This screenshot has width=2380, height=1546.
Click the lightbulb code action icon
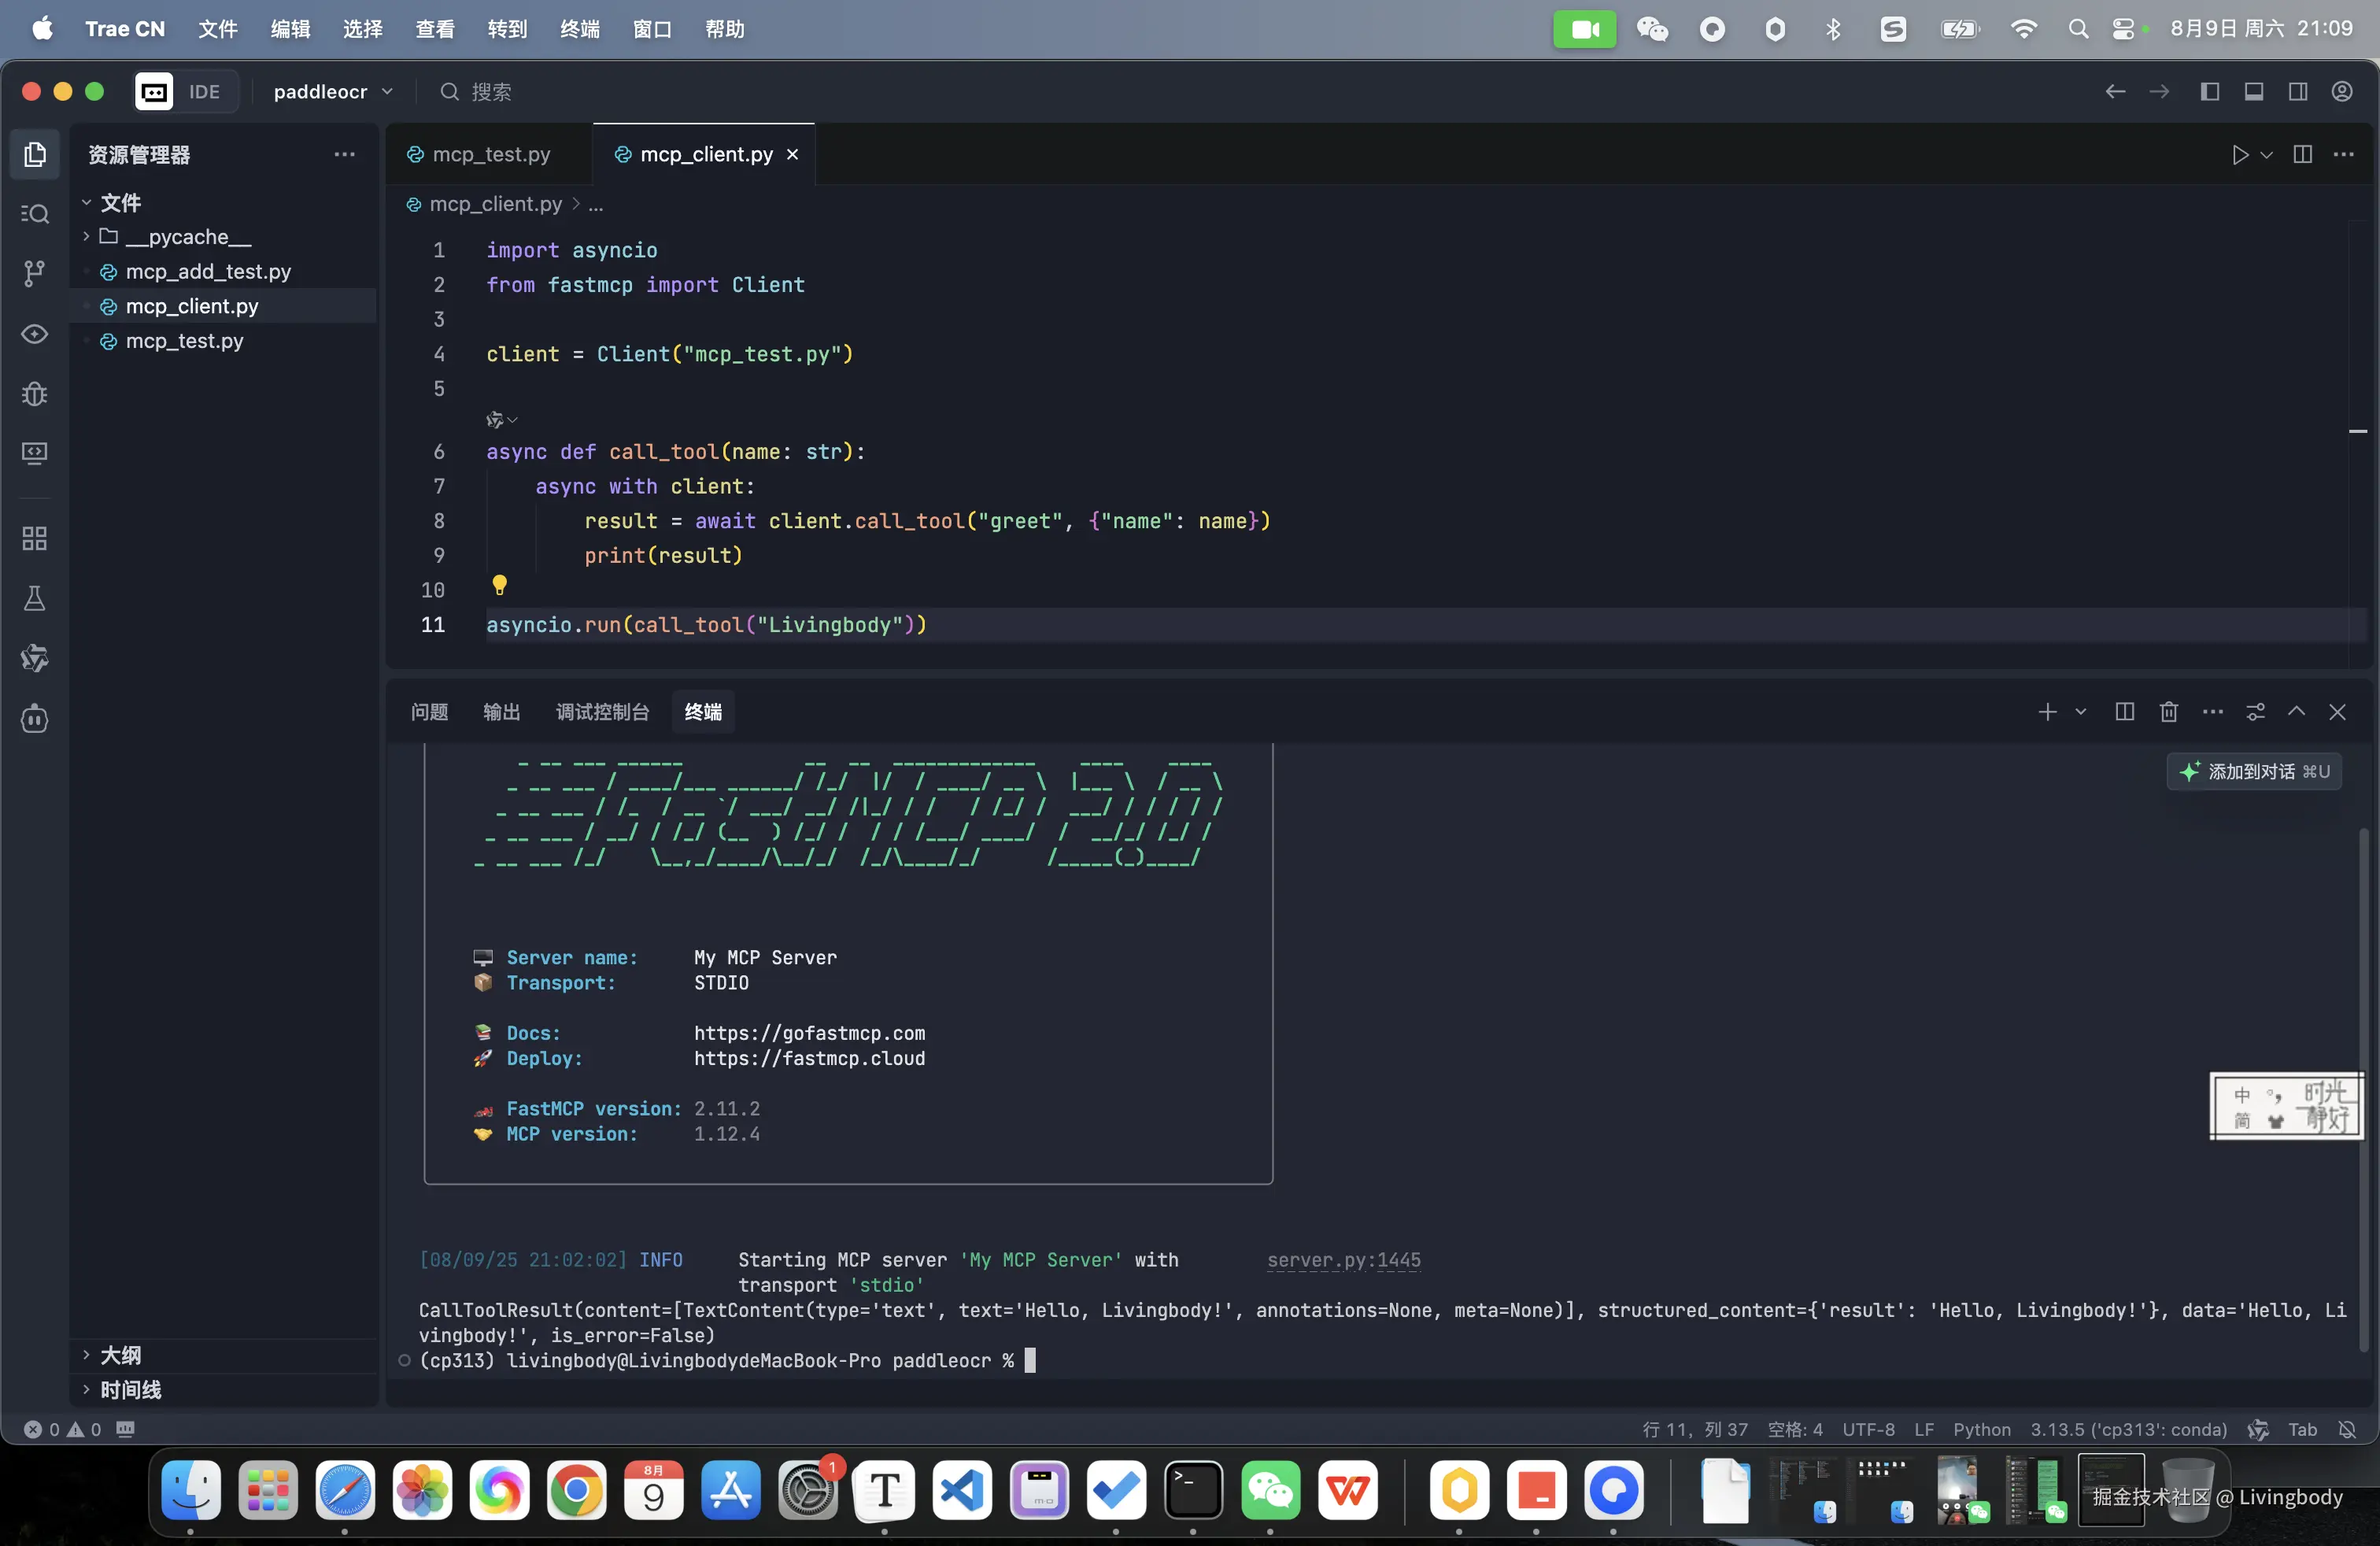click(499, 585)
